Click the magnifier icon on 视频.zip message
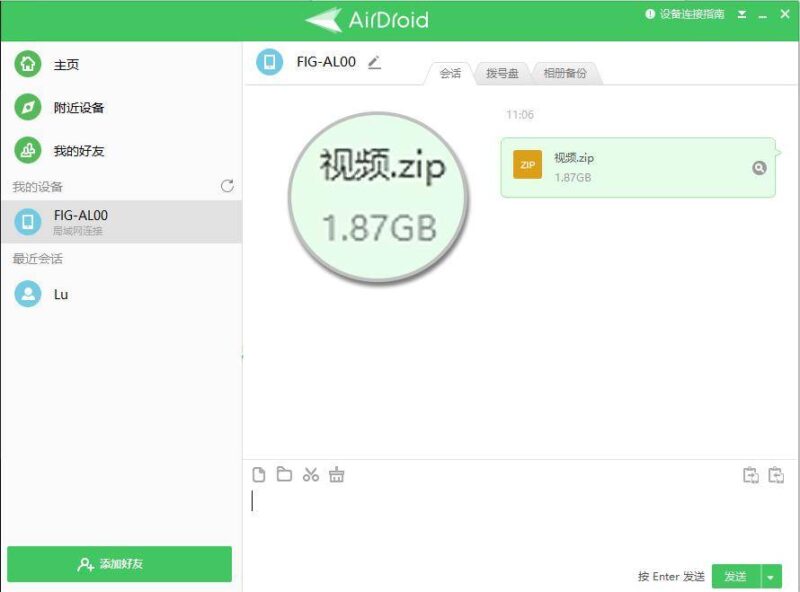Viewport: 800px width, 592px height. (760, 165)
